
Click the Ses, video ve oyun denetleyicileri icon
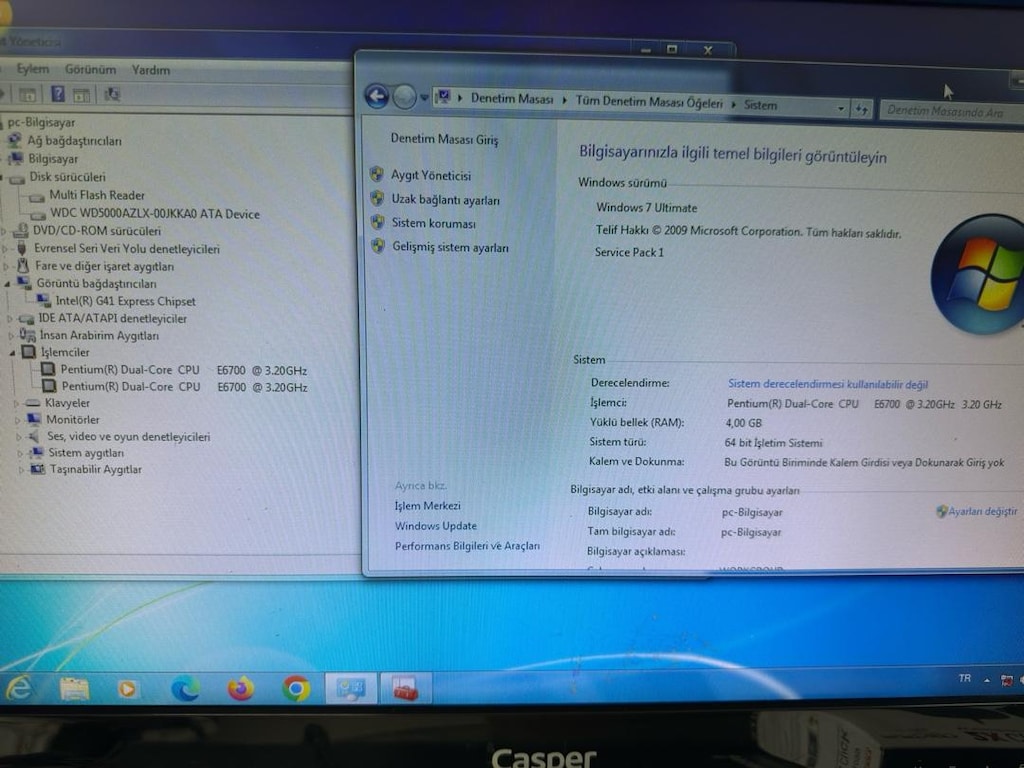(35, 436)
